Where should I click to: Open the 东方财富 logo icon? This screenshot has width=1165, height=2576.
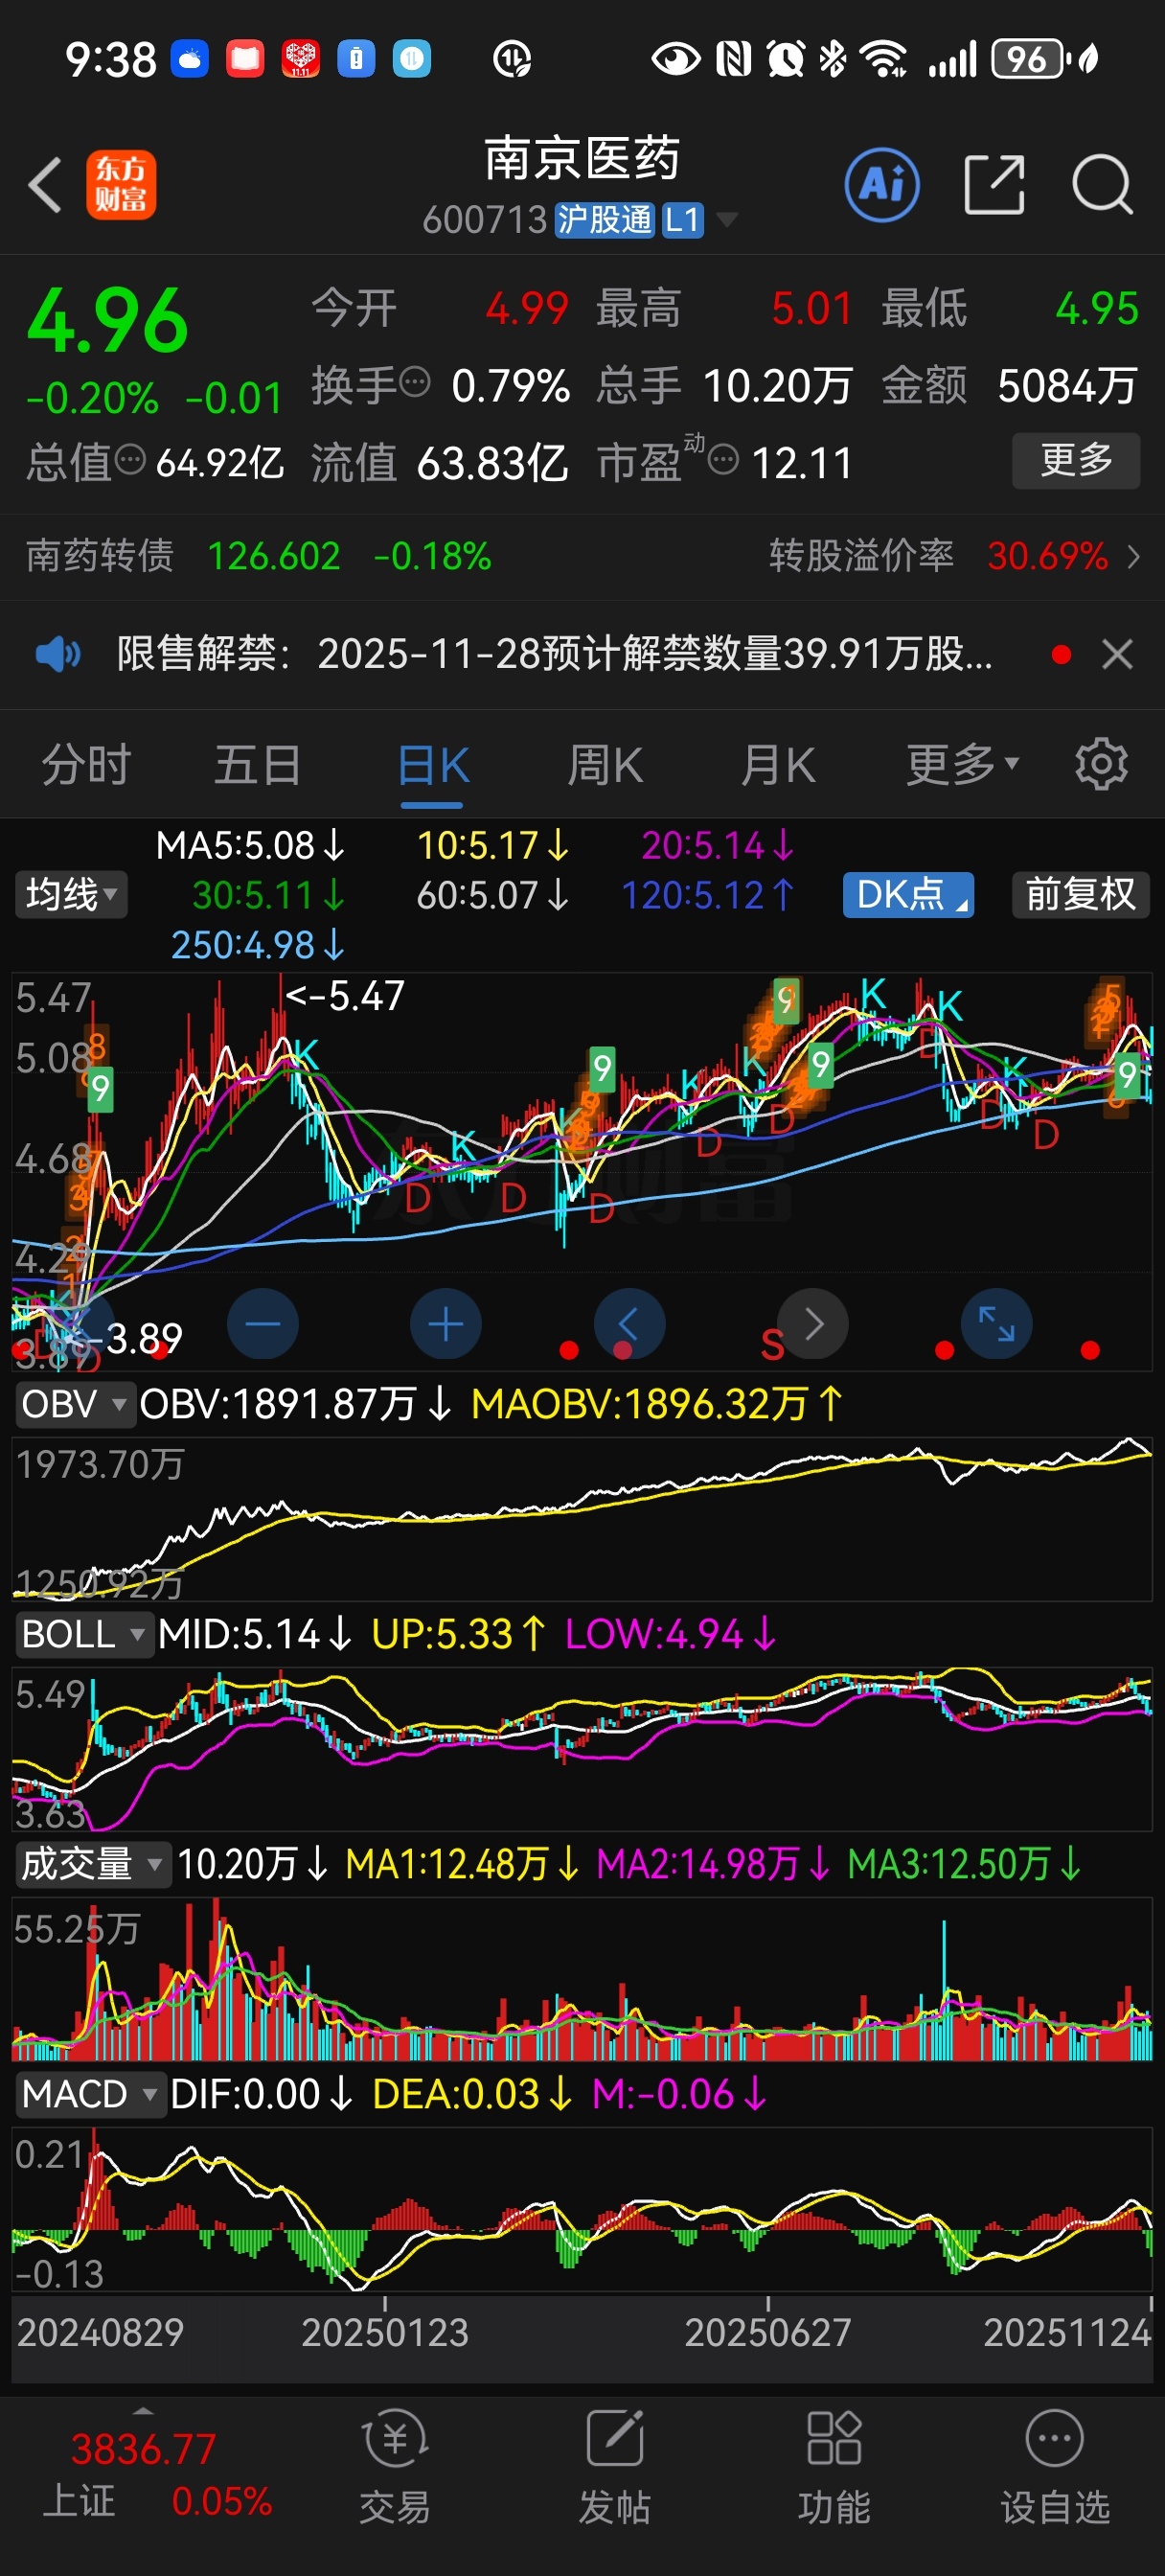click(x=121, y=185)
